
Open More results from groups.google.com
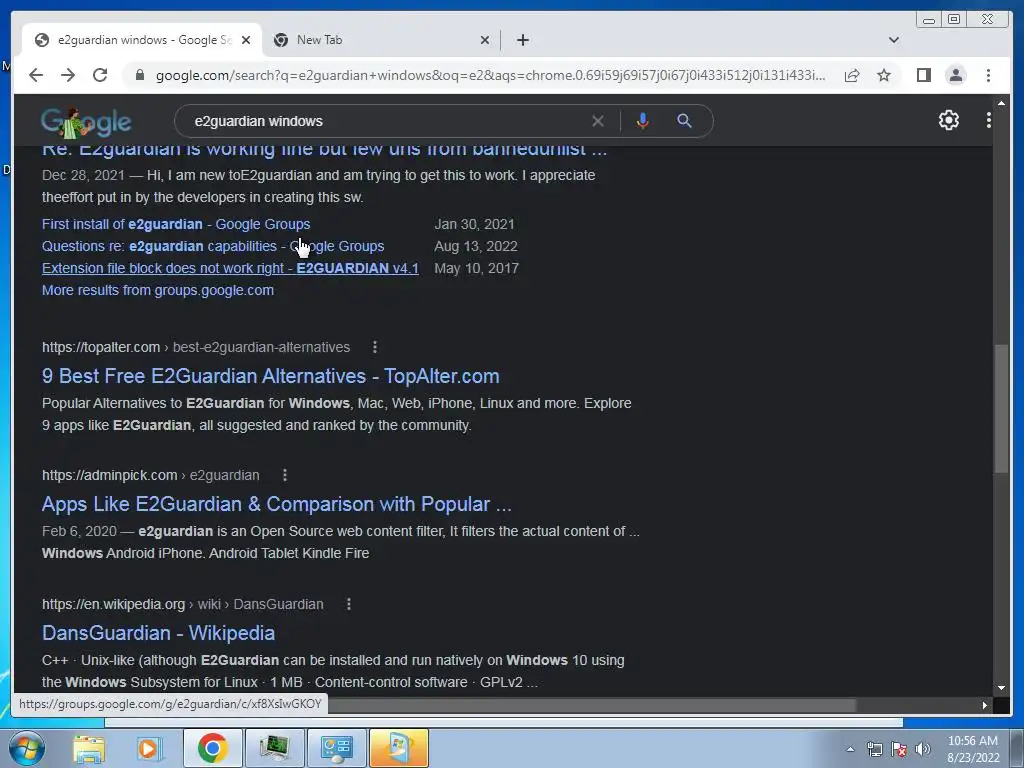(157, 290)
